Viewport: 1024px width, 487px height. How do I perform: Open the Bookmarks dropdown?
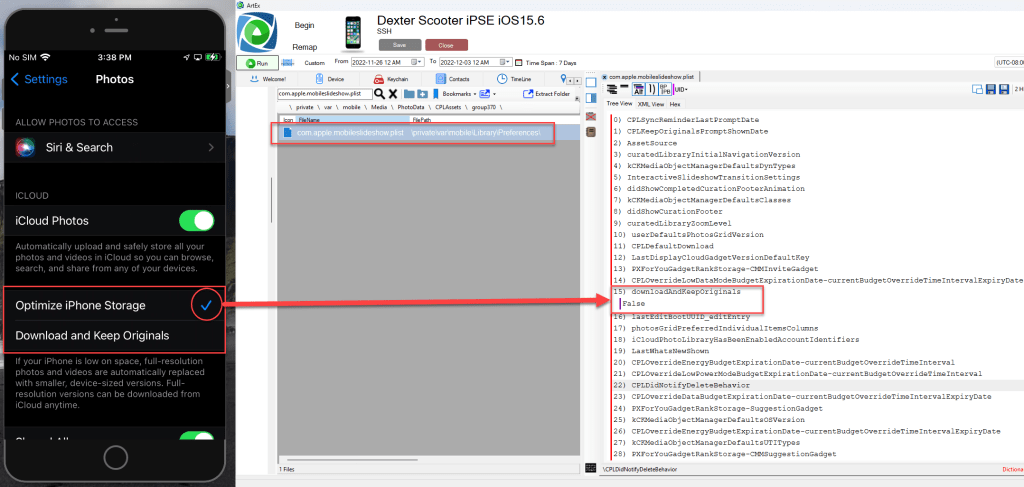tap(464, 94)
